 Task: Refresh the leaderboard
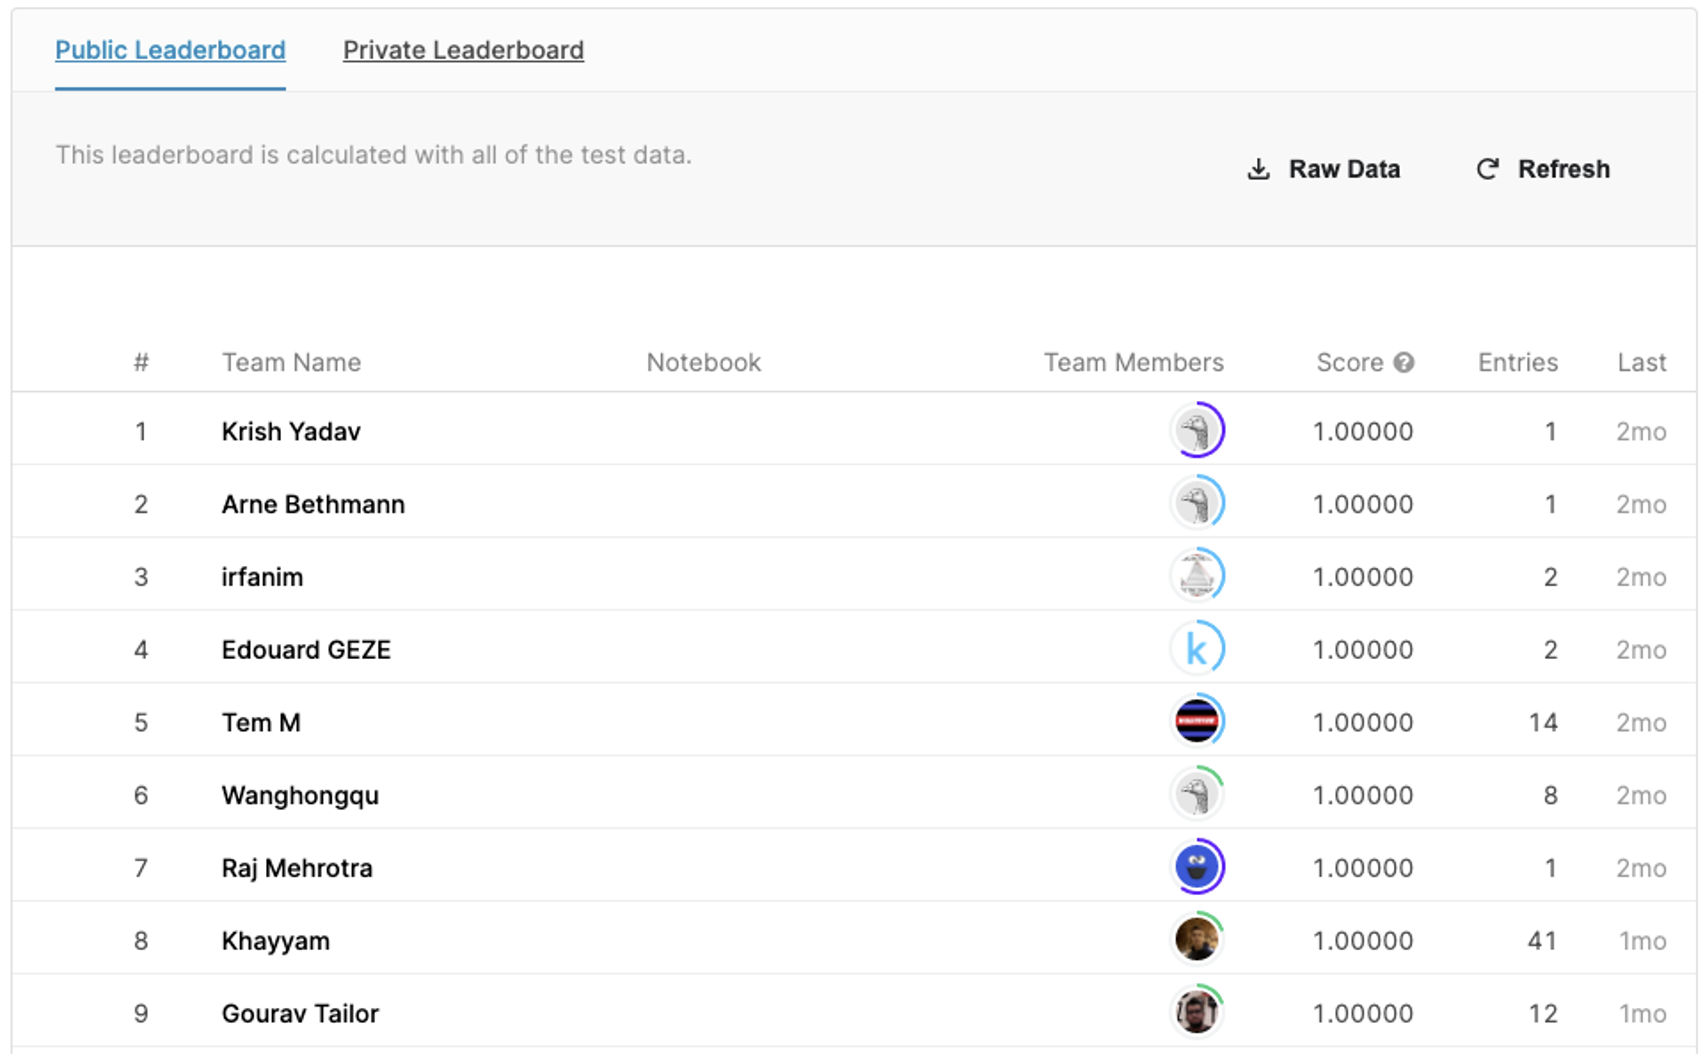[x=1543, y=169]
